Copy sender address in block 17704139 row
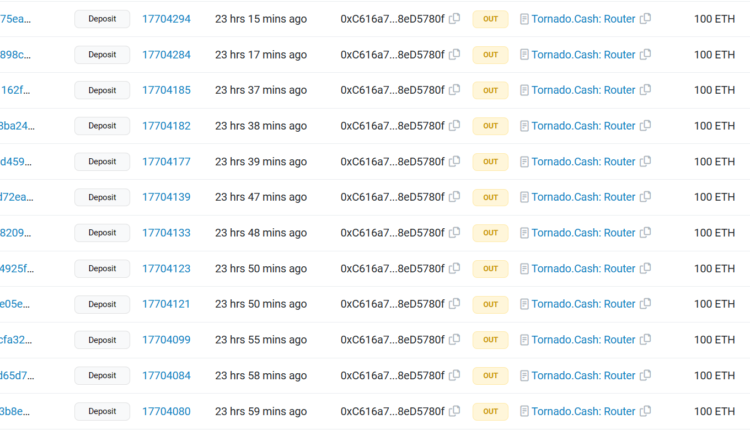Screen dimensions: 750x430 coord(455,197)
